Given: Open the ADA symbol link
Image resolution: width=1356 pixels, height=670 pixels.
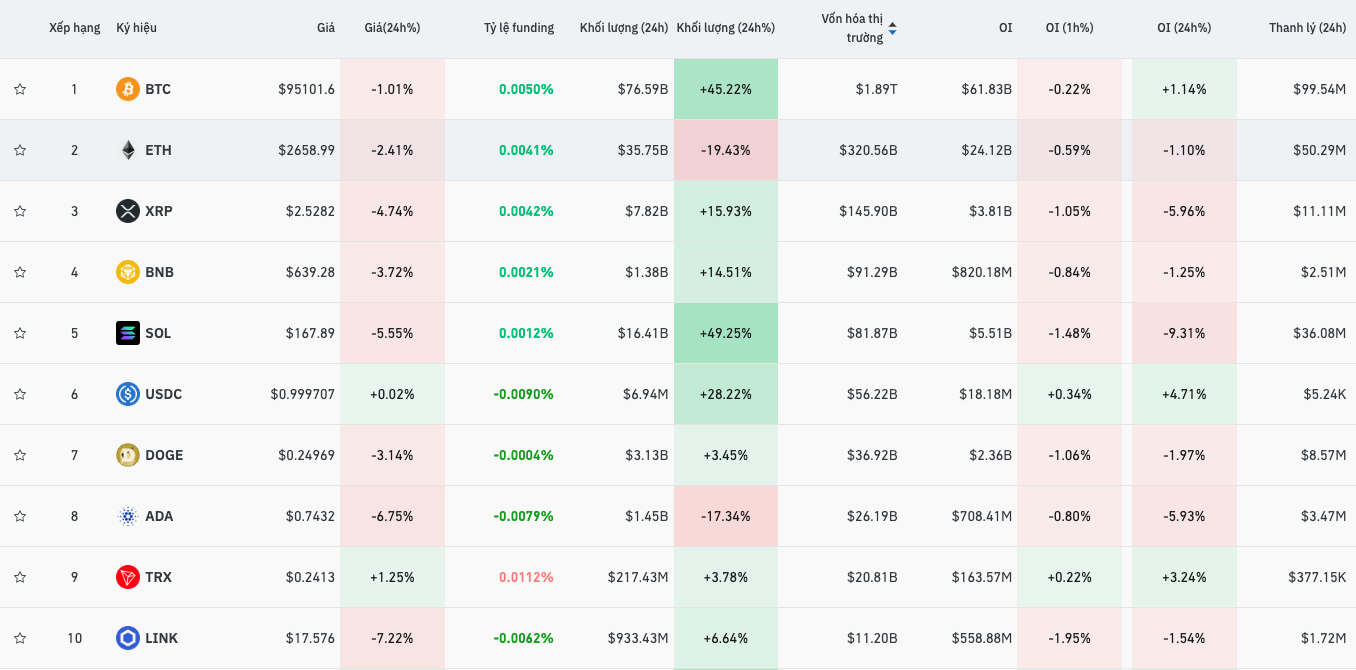Looking at the screenshot, I should pyautogui.click(x=159, y=516).
